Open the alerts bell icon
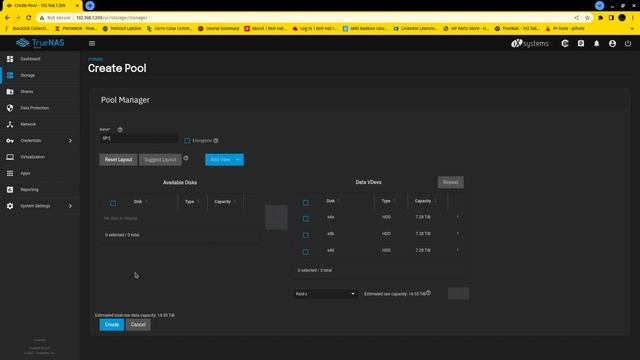The width and height of the screenshot is (640, 360). click(x=596, y=43)
